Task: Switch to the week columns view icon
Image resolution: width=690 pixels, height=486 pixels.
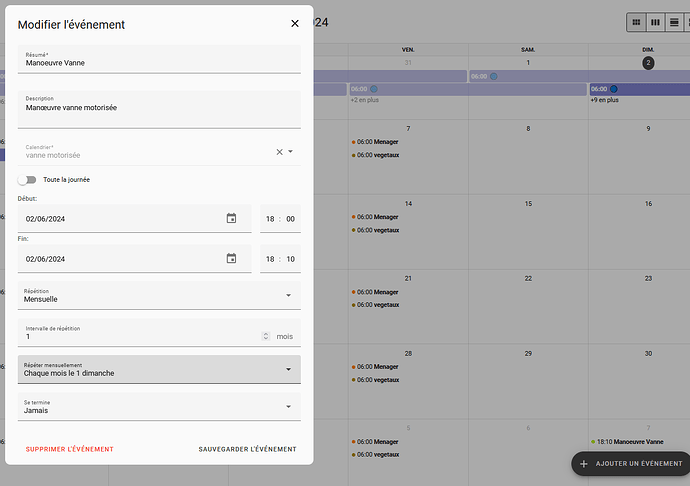Action: [x=655, y=22]
